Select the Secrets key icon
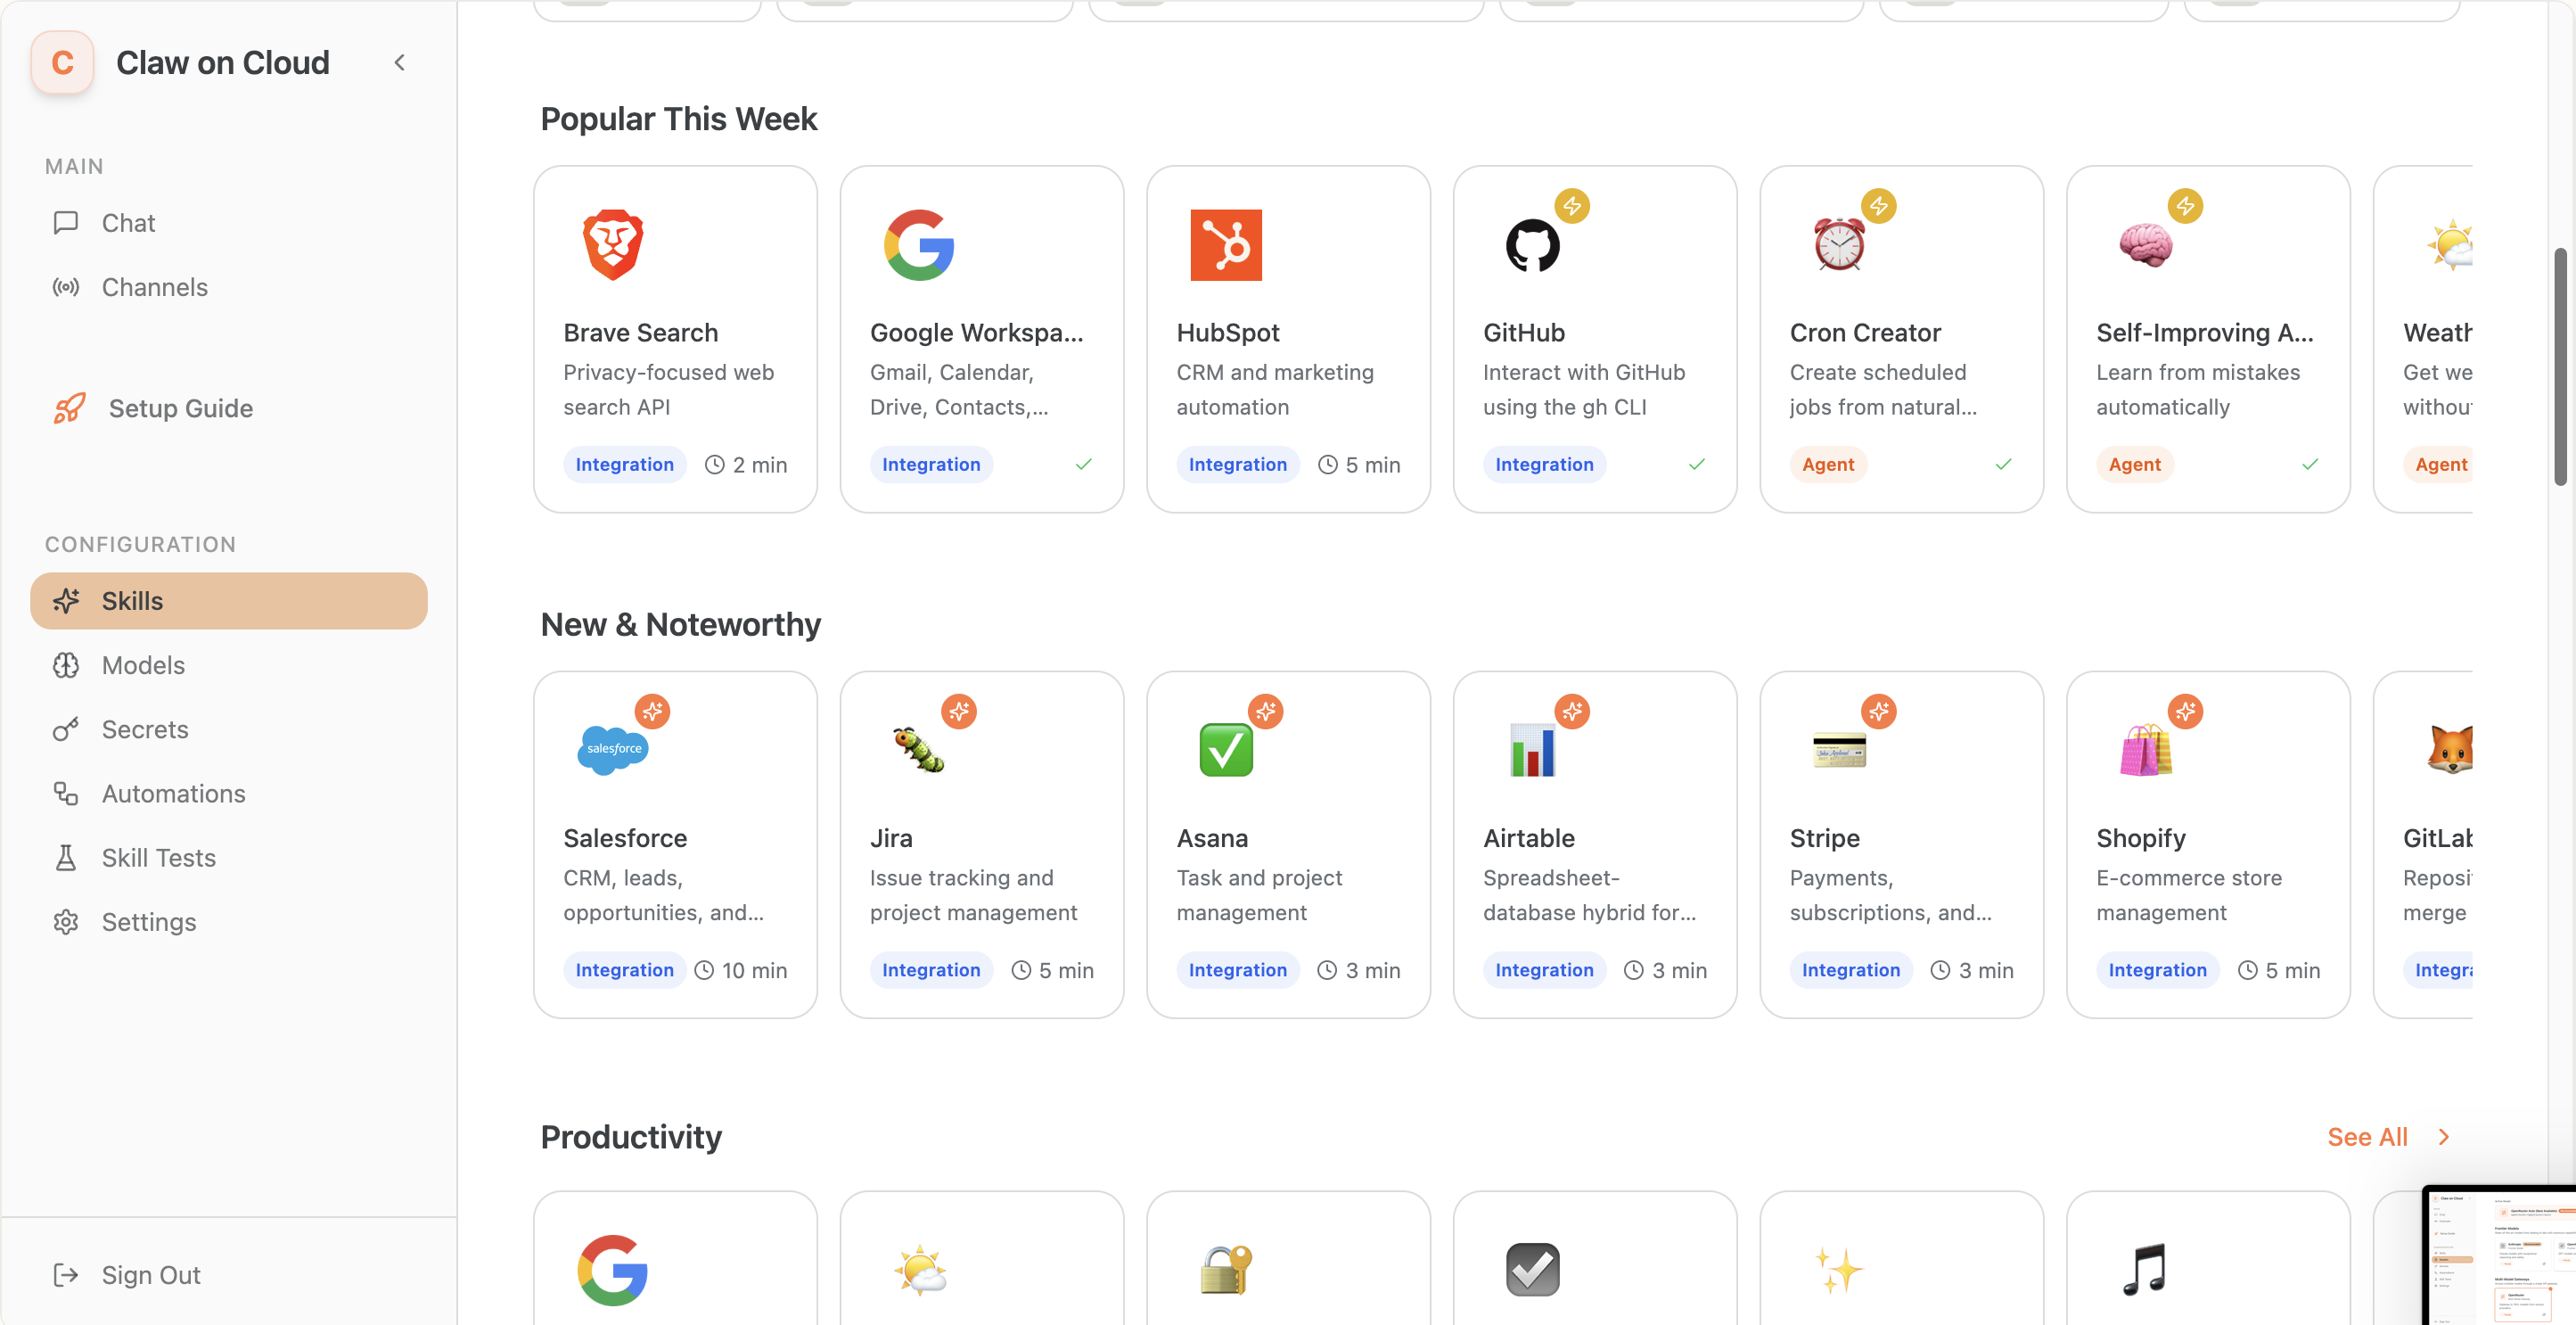This screenshot has height=1325, width=2576. [x=66, y=729]
